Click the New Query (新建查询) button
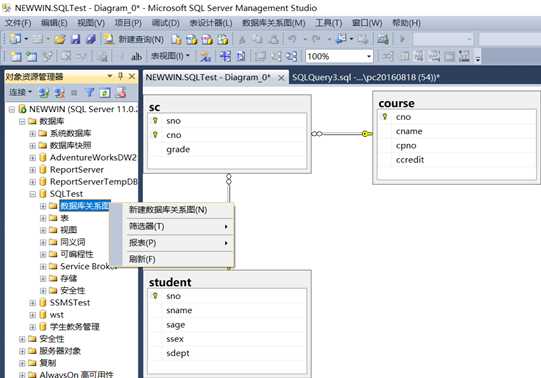The height and width of the screenshot is (378, 541). click(134, 39)
